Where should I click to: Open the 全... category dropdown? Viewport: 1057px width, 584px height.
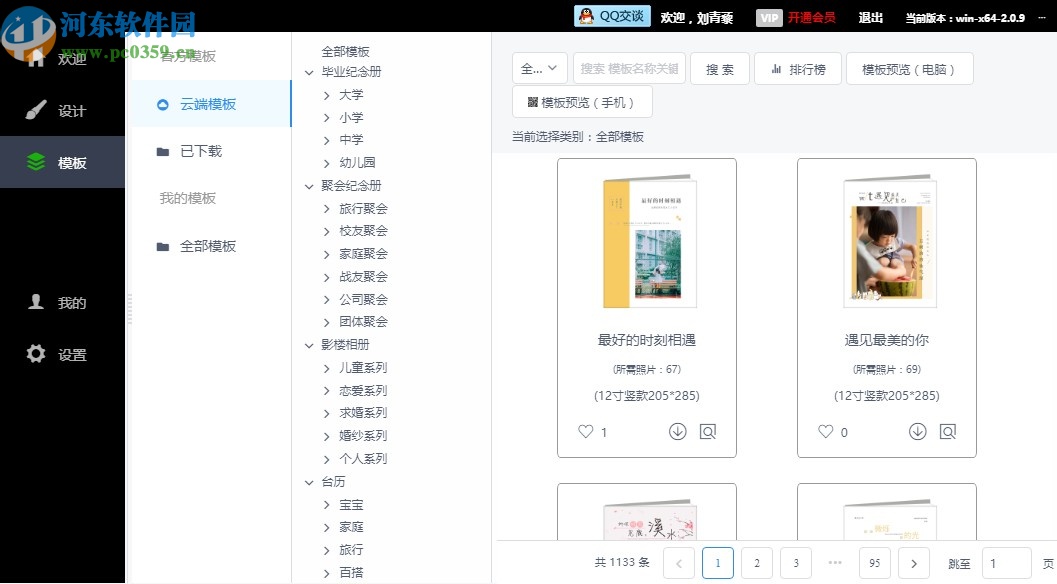pyautogui.click(x=539, y=68)
